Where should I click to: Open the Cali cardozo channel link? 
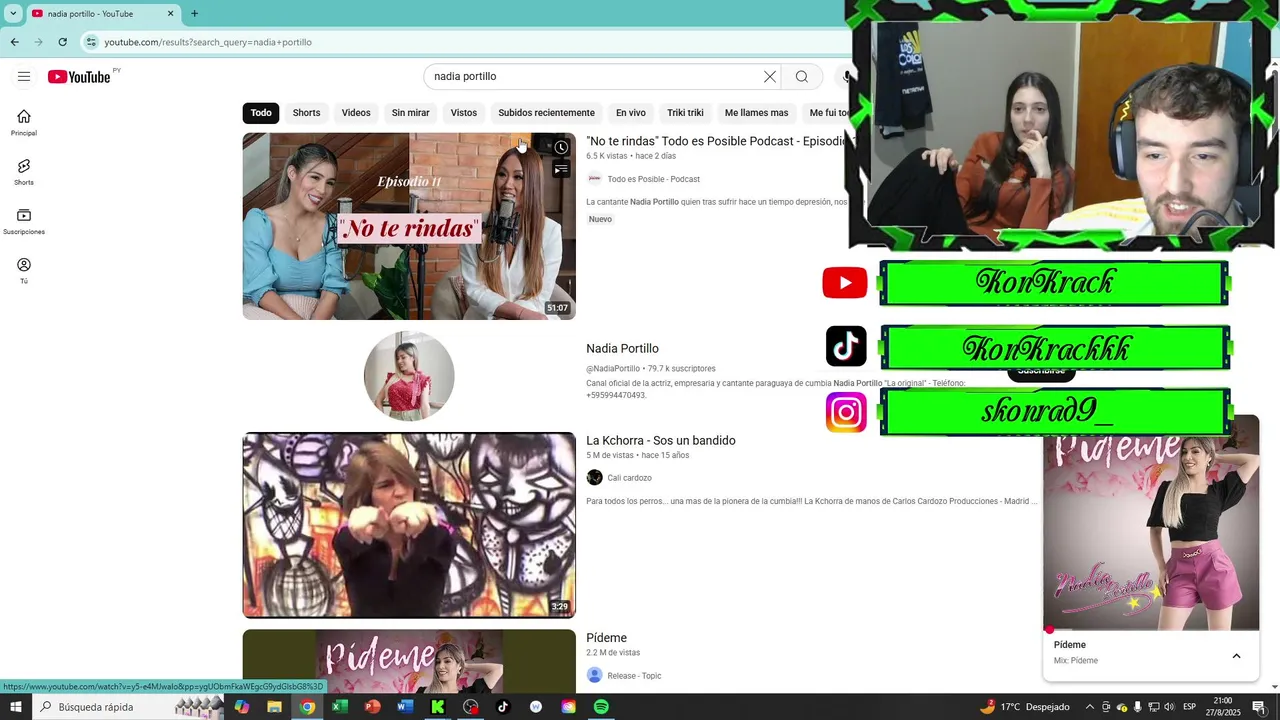pyautogui.click(x=629, y=478)
